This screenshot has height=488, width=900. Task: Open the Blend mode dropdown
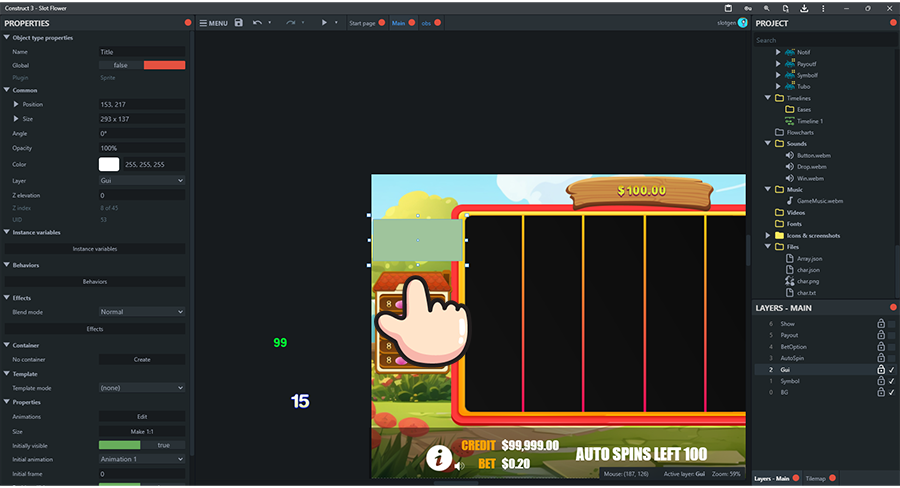coord(141,312)
